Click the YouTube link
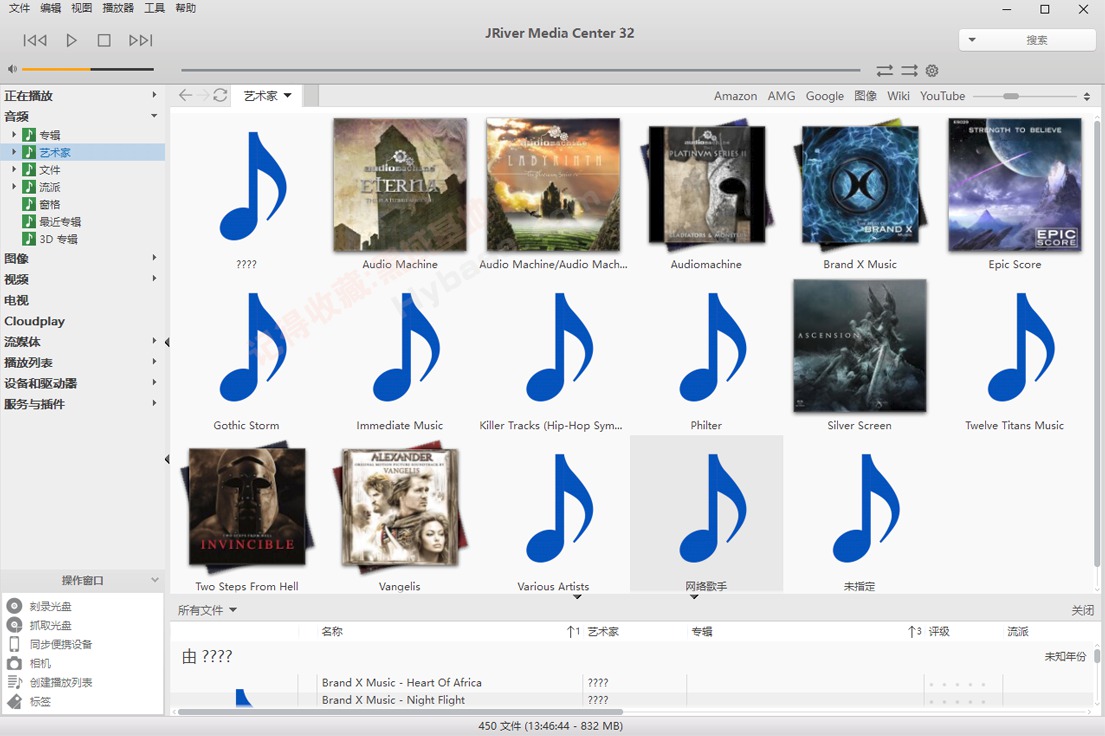The width and height of the screenshot is (1105, 736). [x=942, y=96]
